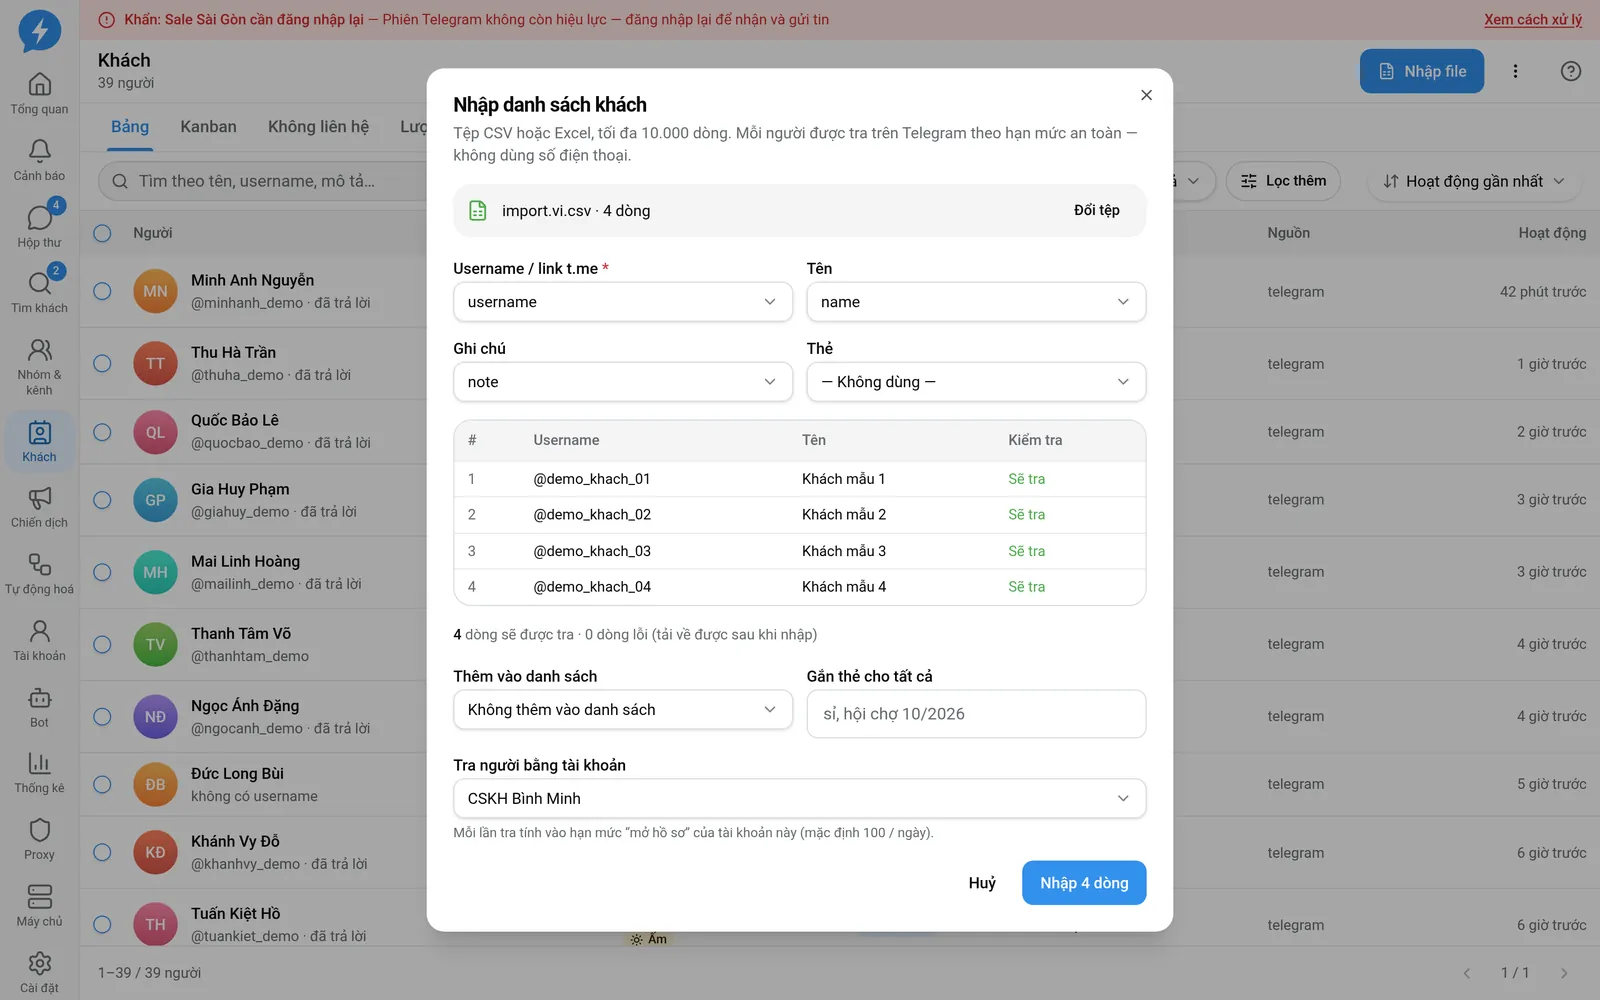This screenshot has height=1000, width=1600.
Task: Open Cảnh báo bell icon in sidebar
Action: [40, 151]
